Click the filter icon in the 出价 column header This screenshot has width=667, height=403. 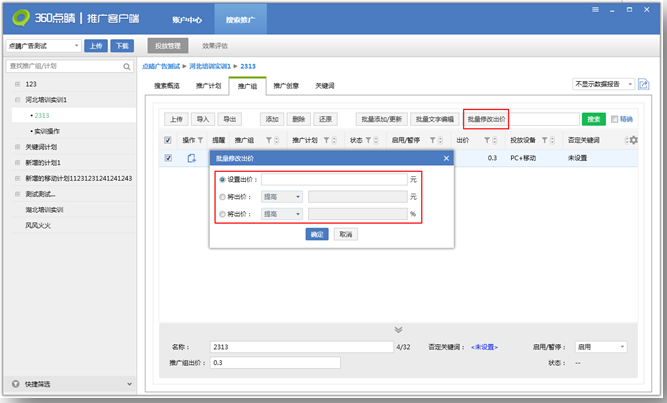(487, 140)
